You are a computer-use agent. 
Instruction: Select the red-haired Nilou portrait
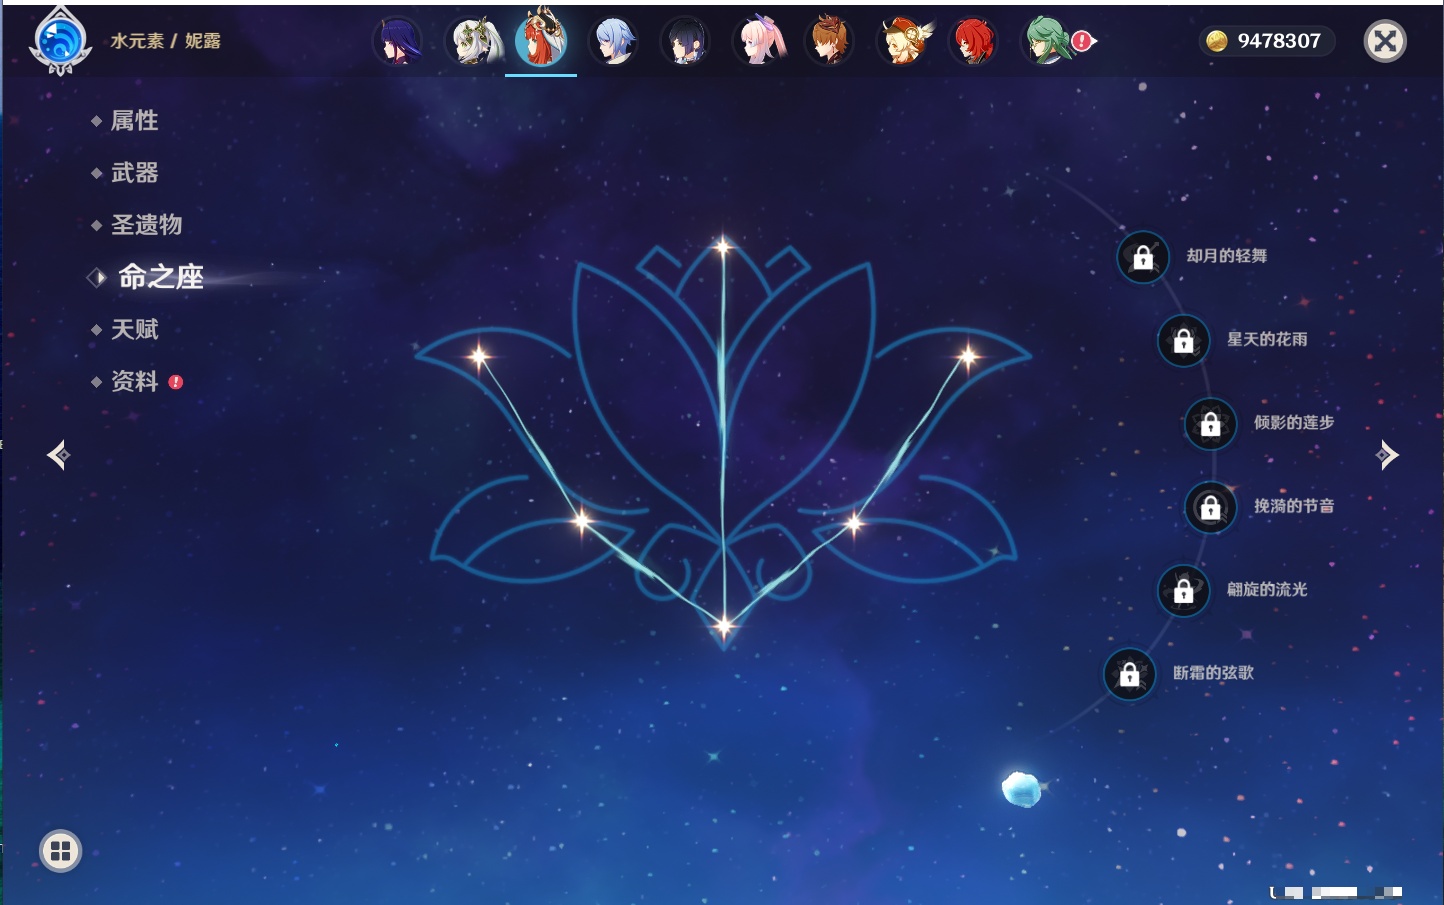[x=541, y=40]
